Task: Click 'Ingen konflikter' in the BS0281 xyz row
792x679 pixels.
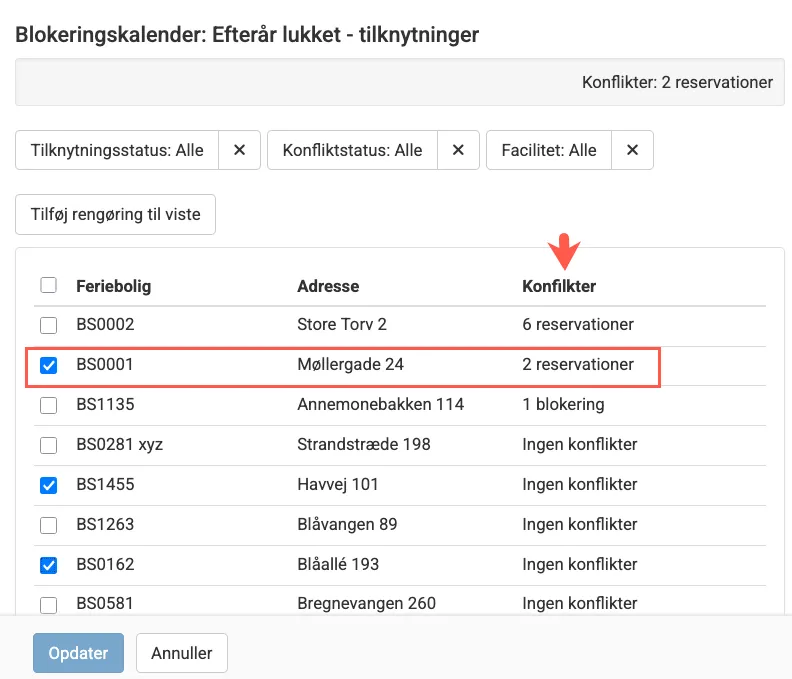Action: (x=580, y=444)
